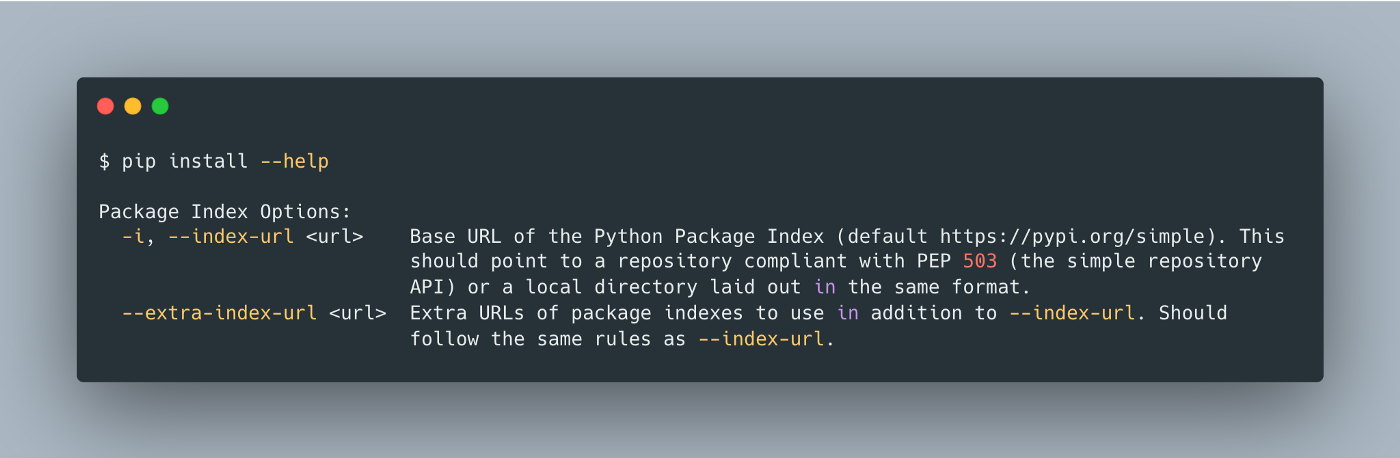The width and height of the screenshot is (1400, 458).
Task: Click purple 'in' before 'the same format'
Action: point(825,287)
